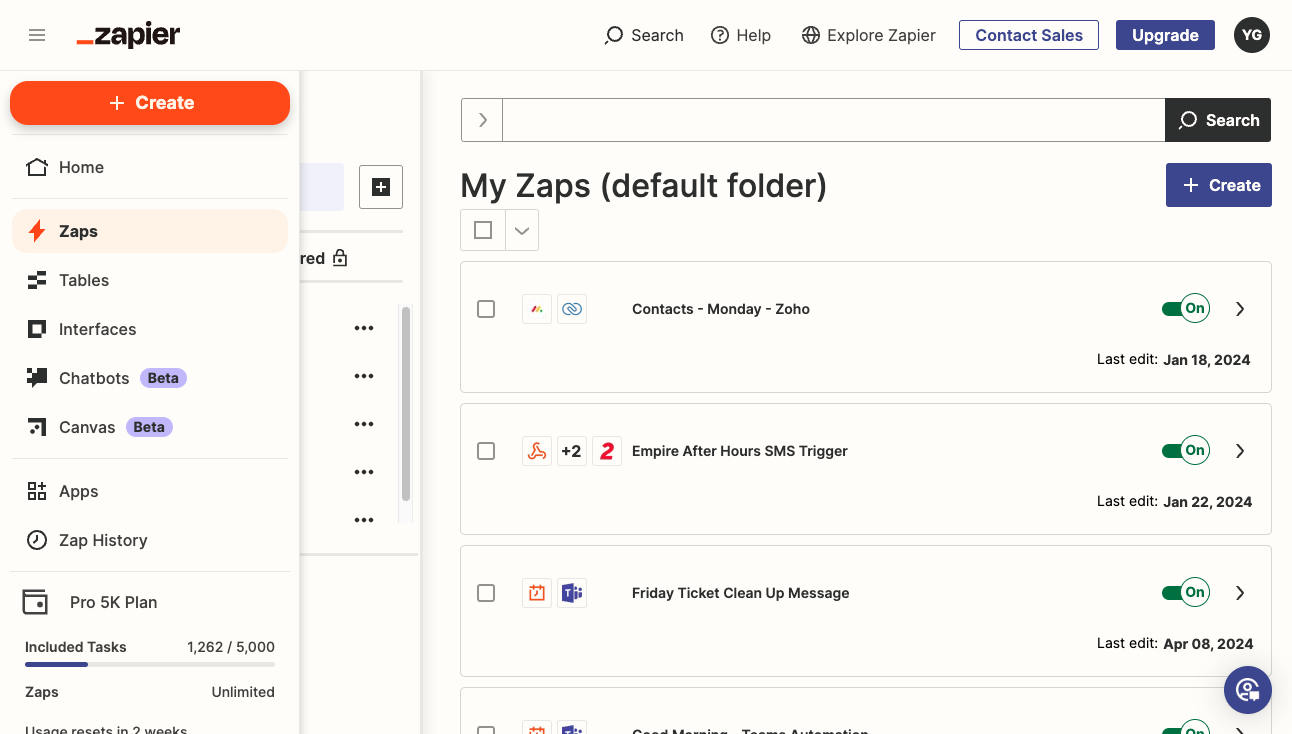Screen dimensions: 1292x734
Task: Click the Upgrade button
Action: point(1165,35)
